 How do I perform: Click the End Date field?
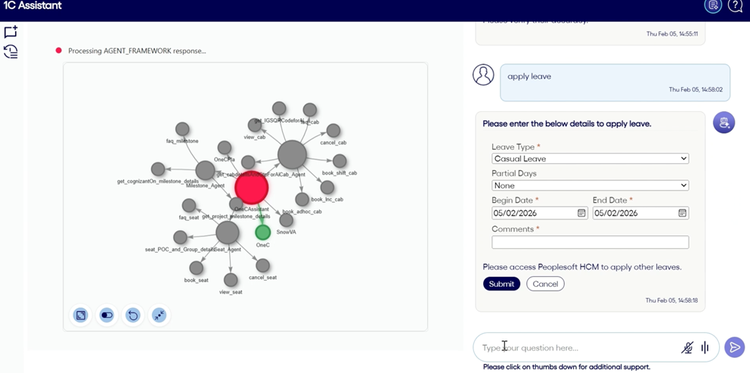640,213
